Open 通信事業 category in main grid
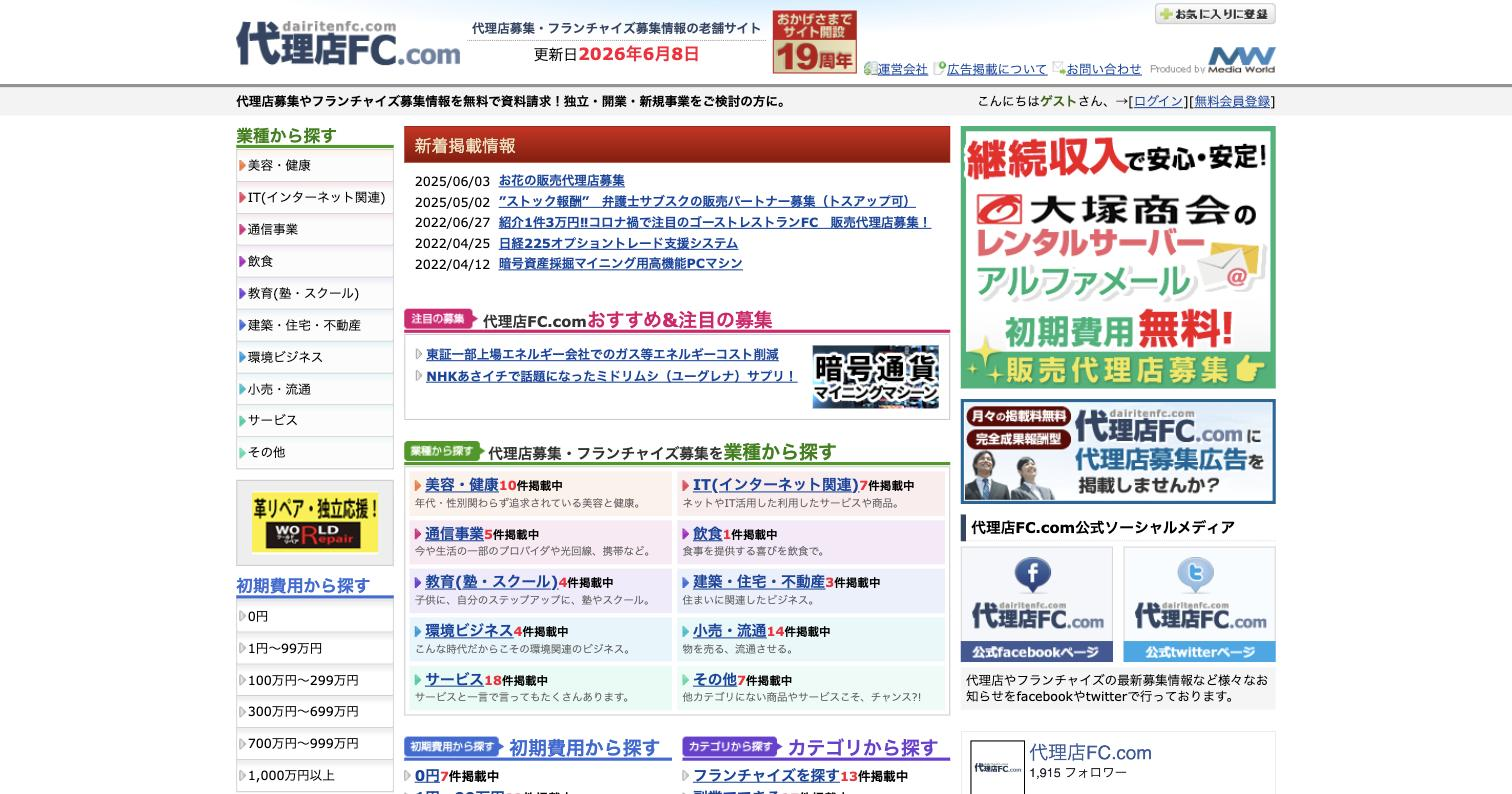This screenshot has width=1512, height=794. point(454,534)
